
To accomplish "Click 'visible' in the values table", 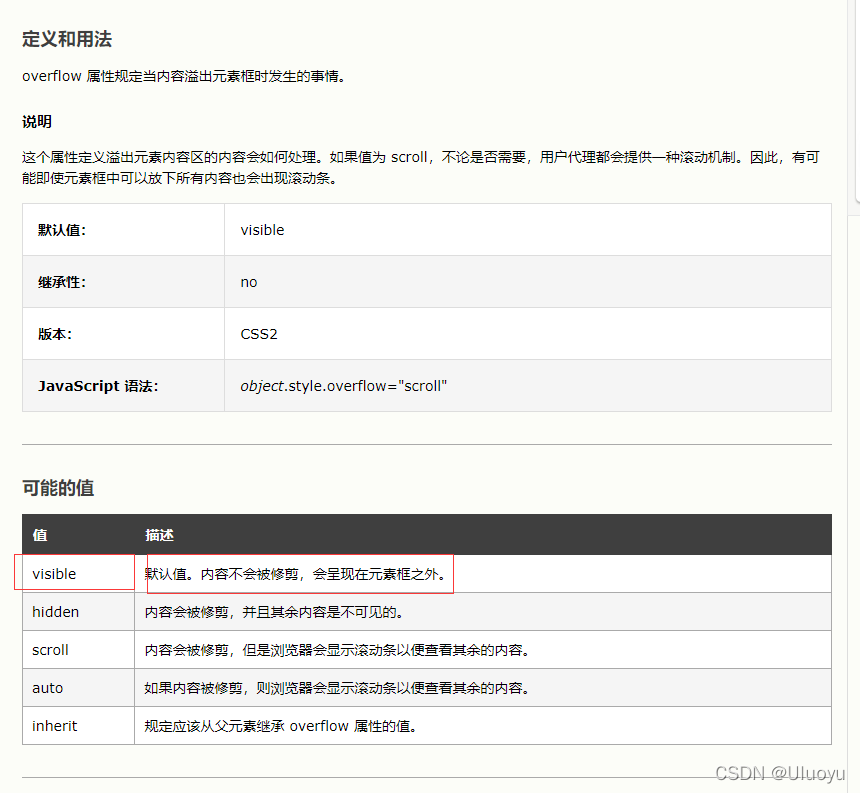I will point(54,574).
